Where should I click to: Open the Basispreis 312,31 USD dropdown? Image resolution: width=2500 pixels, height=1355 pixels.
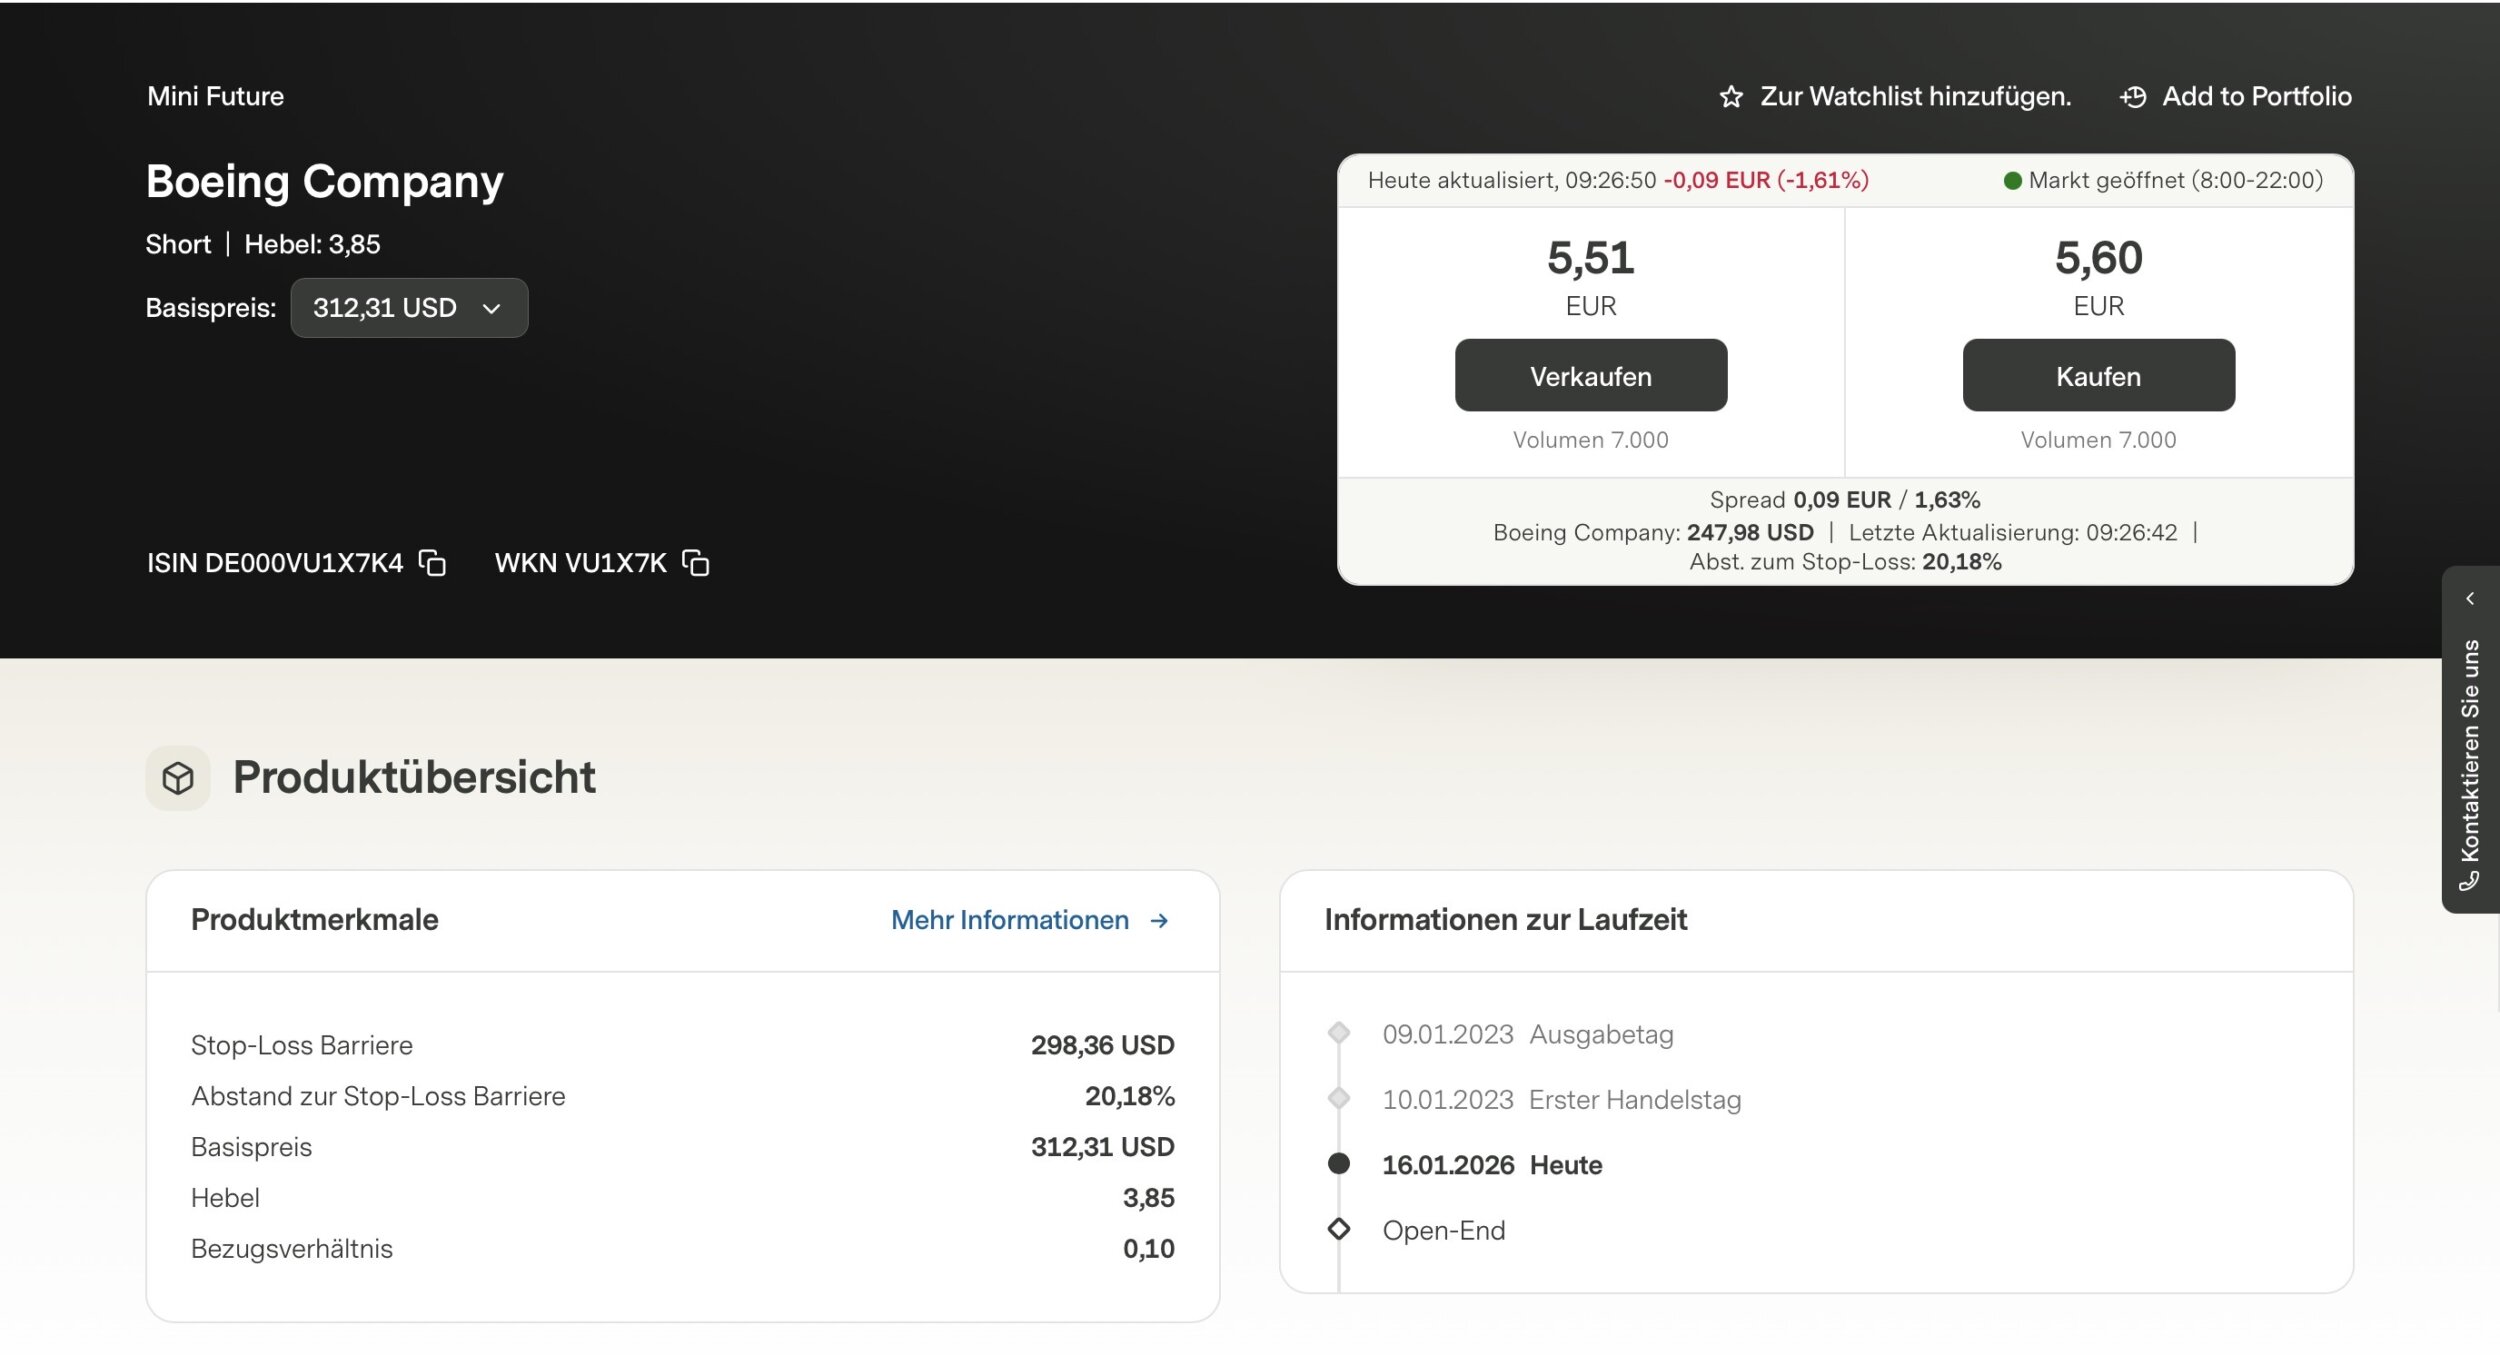[408, 308]
